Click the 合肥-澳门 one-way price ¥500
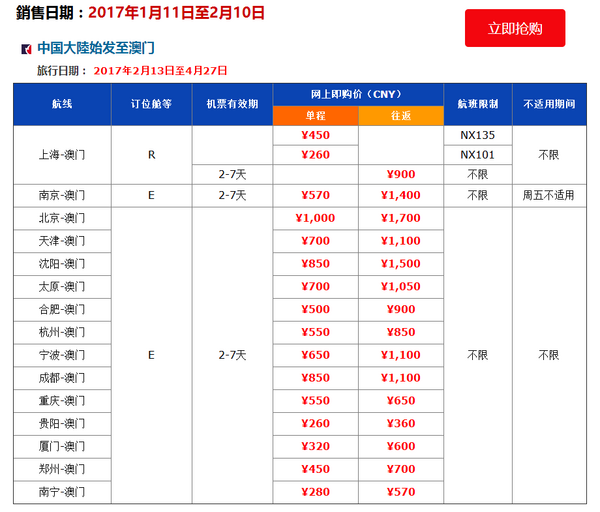The height and width of the screenshot is (512, 600). click(315, 309)
